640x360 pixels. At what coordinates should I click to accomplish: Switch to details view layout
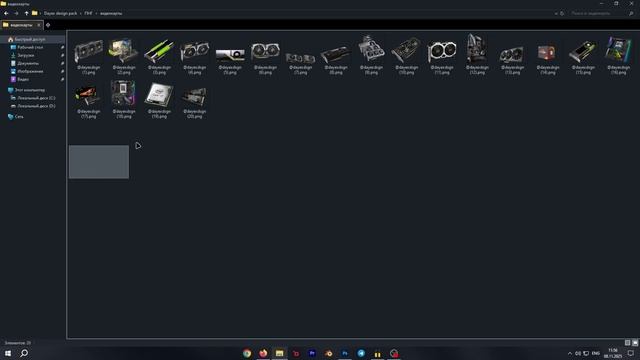(x=627, y=343)
